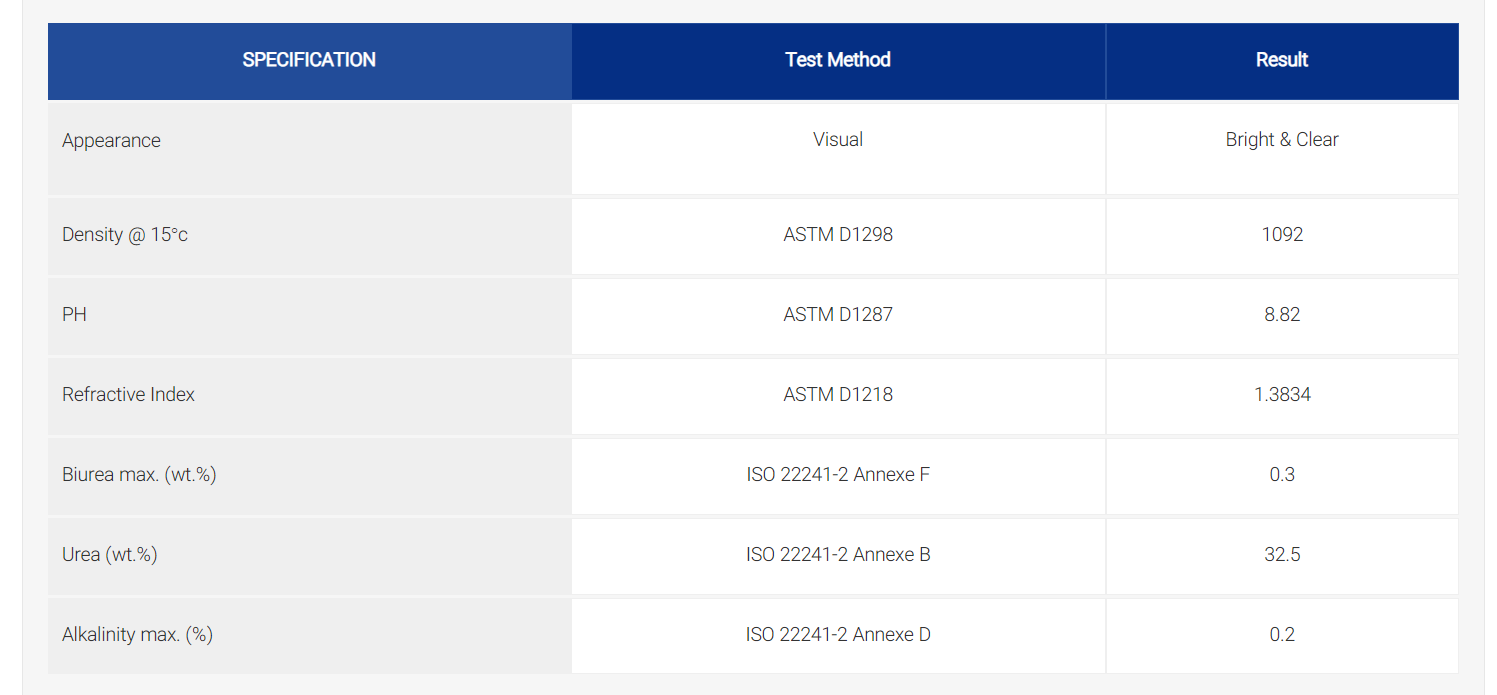The height and width of the screenshot is (695, 1497).
Task: Click the Result column header
Action: tap(1282, 60)
